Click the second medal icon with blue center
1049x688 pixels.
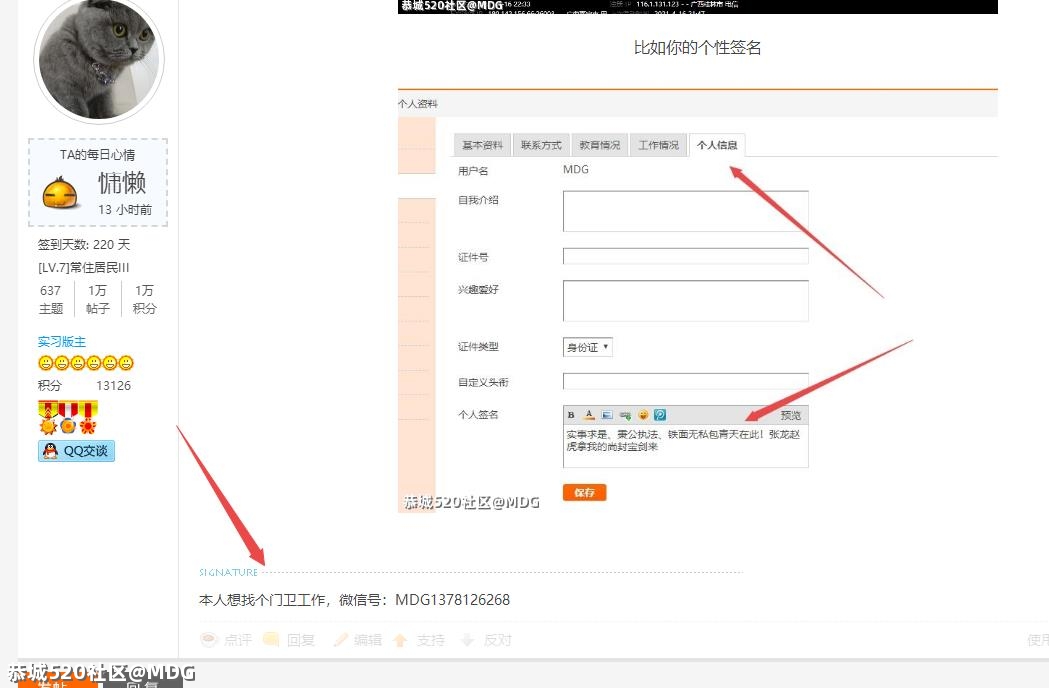68,418
